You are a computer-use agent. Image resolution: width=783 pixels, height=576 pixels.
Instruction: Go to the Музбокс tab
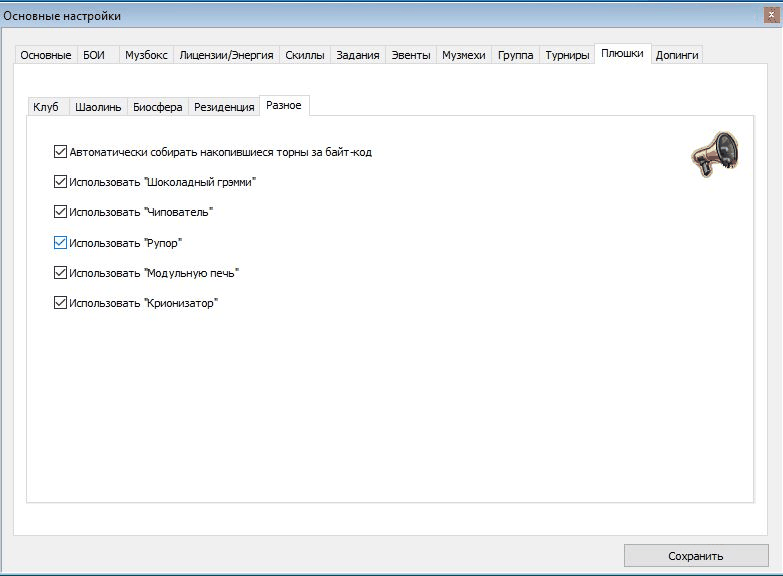pyautogui.click(x=146, y=55)
